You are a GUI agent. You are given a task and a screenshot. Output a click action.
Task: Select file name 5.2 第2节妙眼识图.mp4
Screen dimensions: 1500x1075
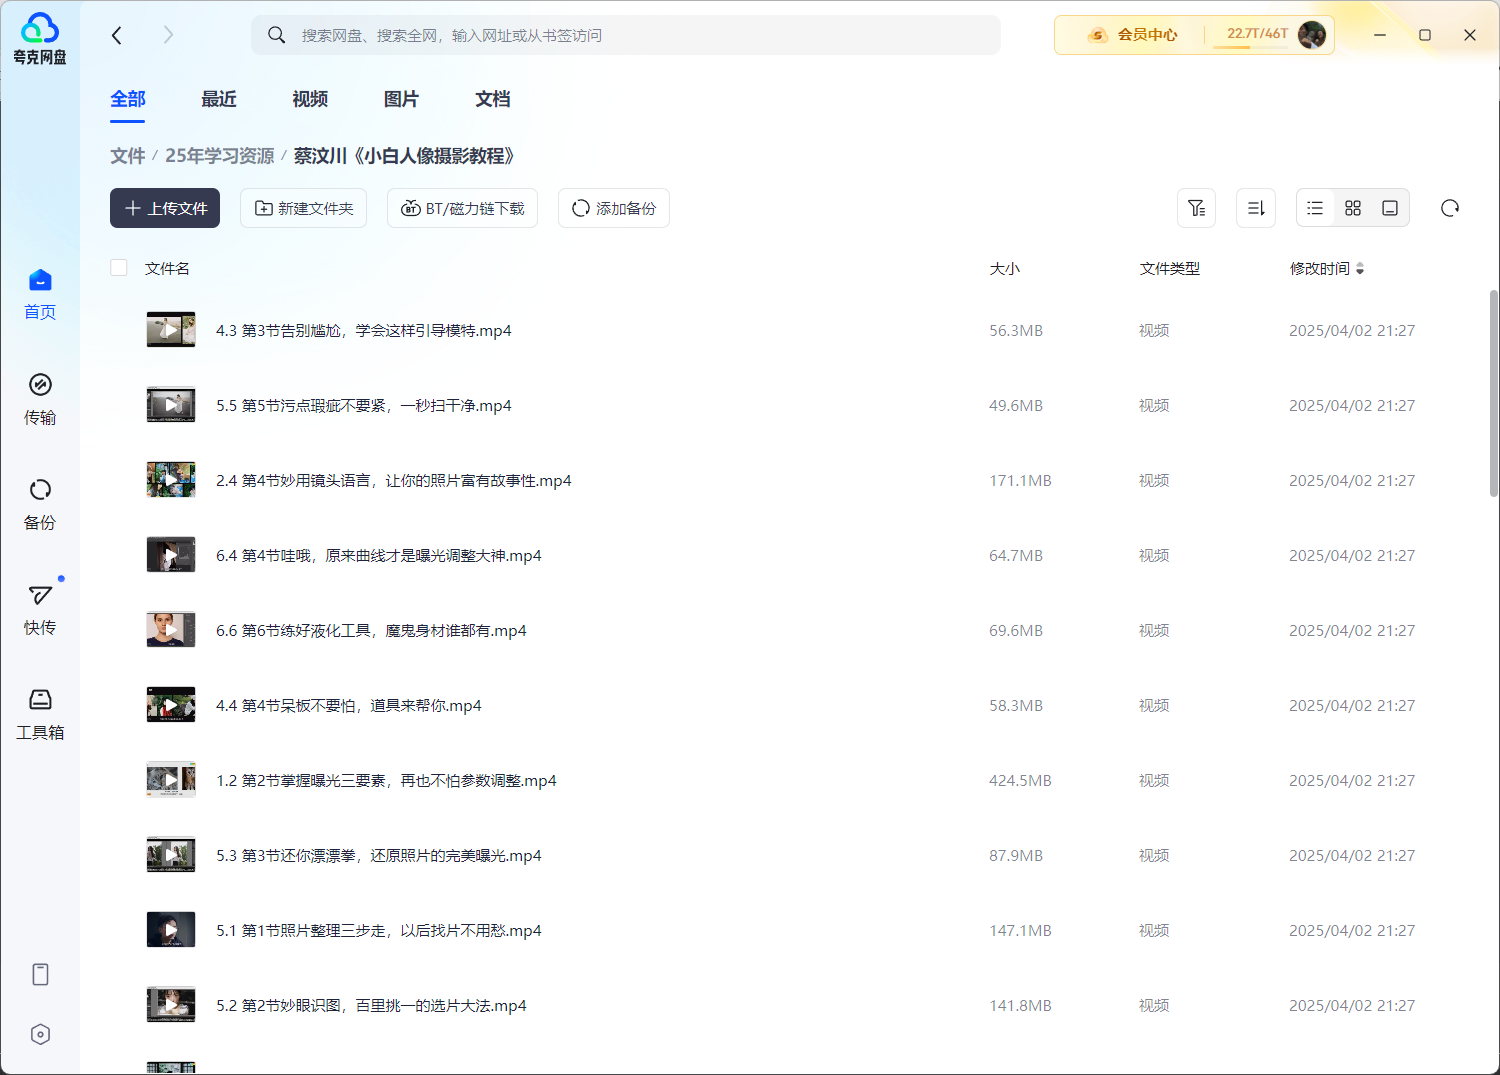371,1006
